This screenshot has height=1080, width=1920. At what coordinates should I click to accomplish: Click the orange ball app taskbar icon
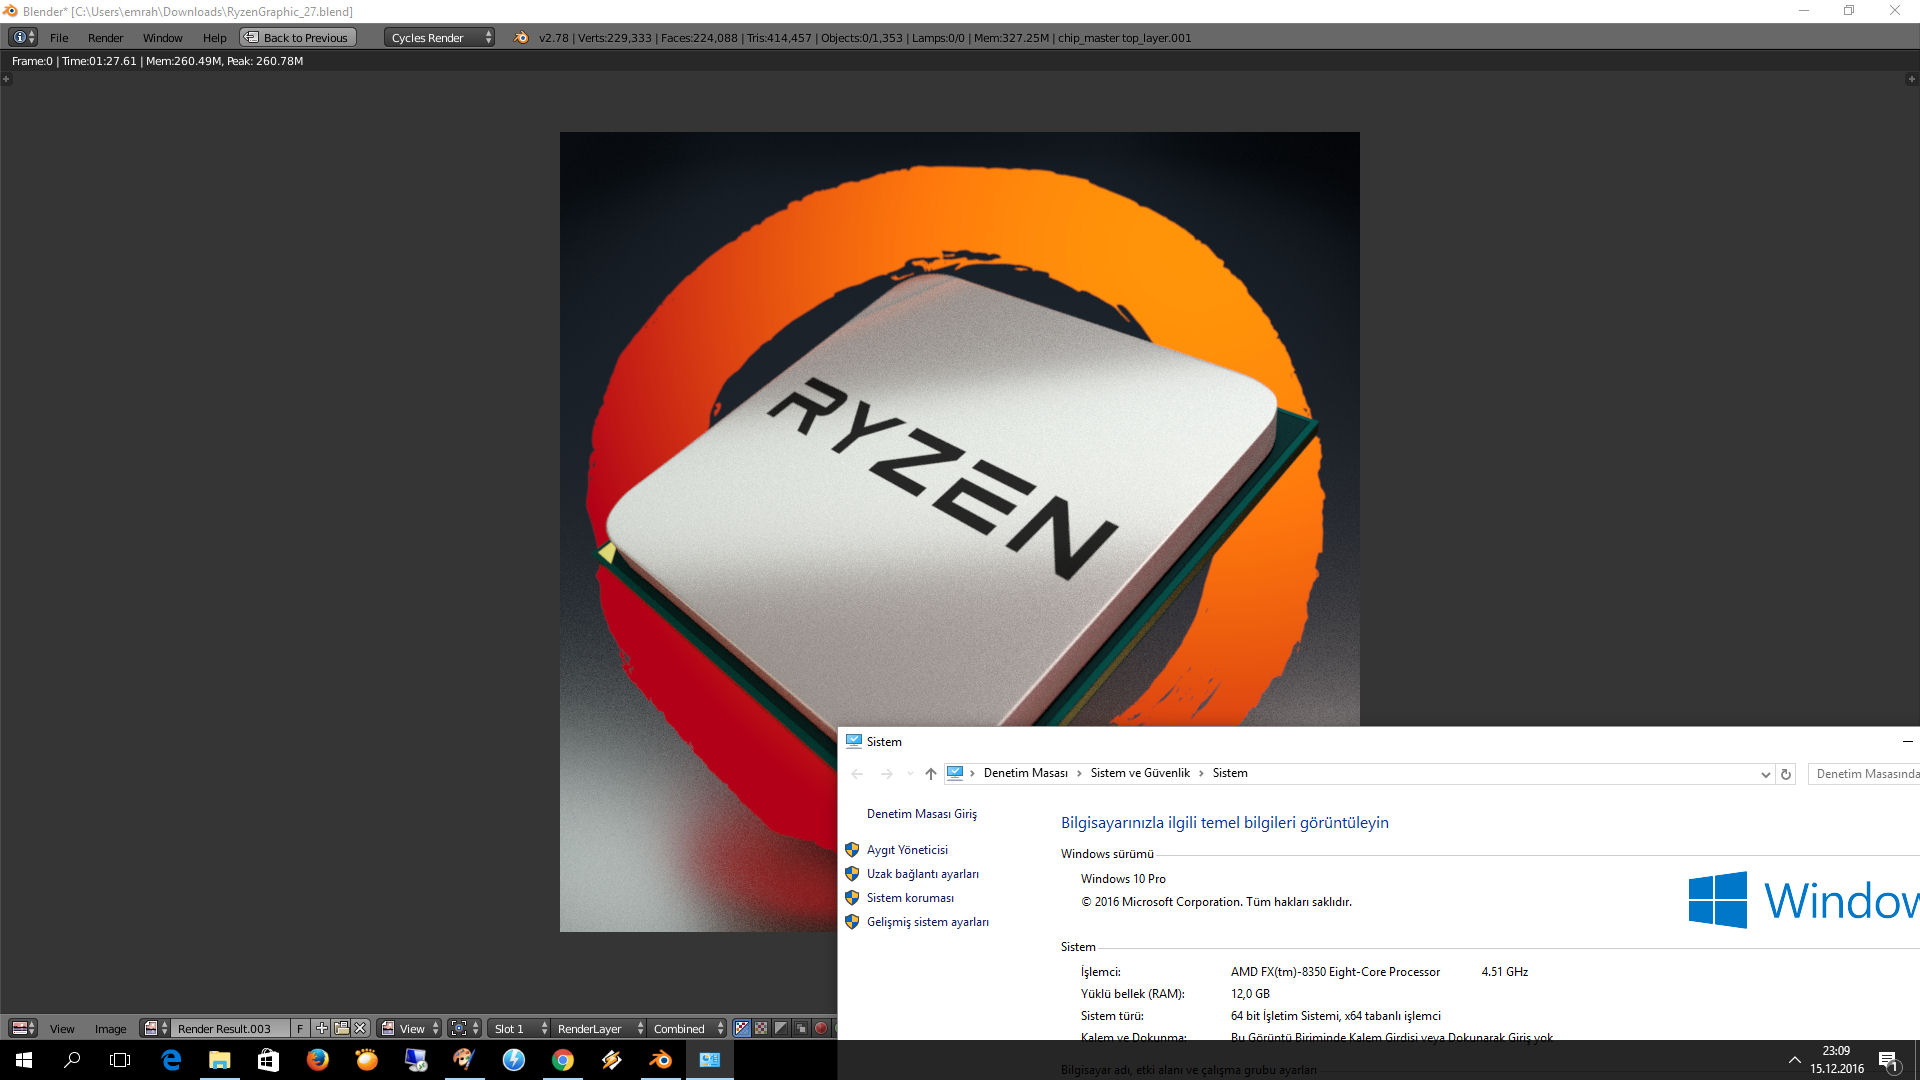point(367,1060)
